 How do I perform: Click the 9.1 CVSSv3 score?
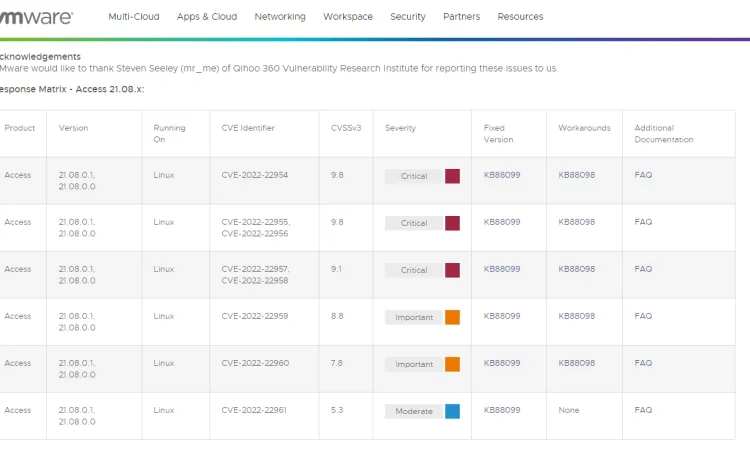(x=336, y=269)
